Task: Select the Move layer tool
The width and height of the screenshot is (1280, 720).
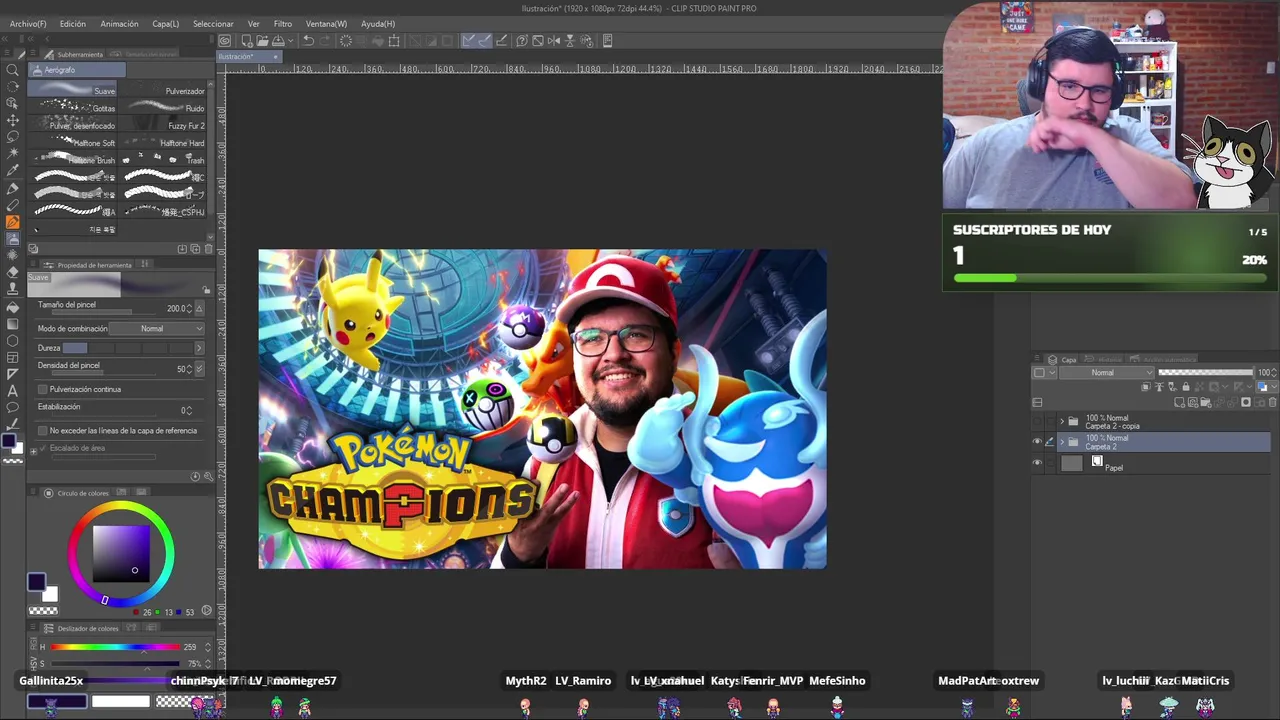Action: click(x=12, y=120)
